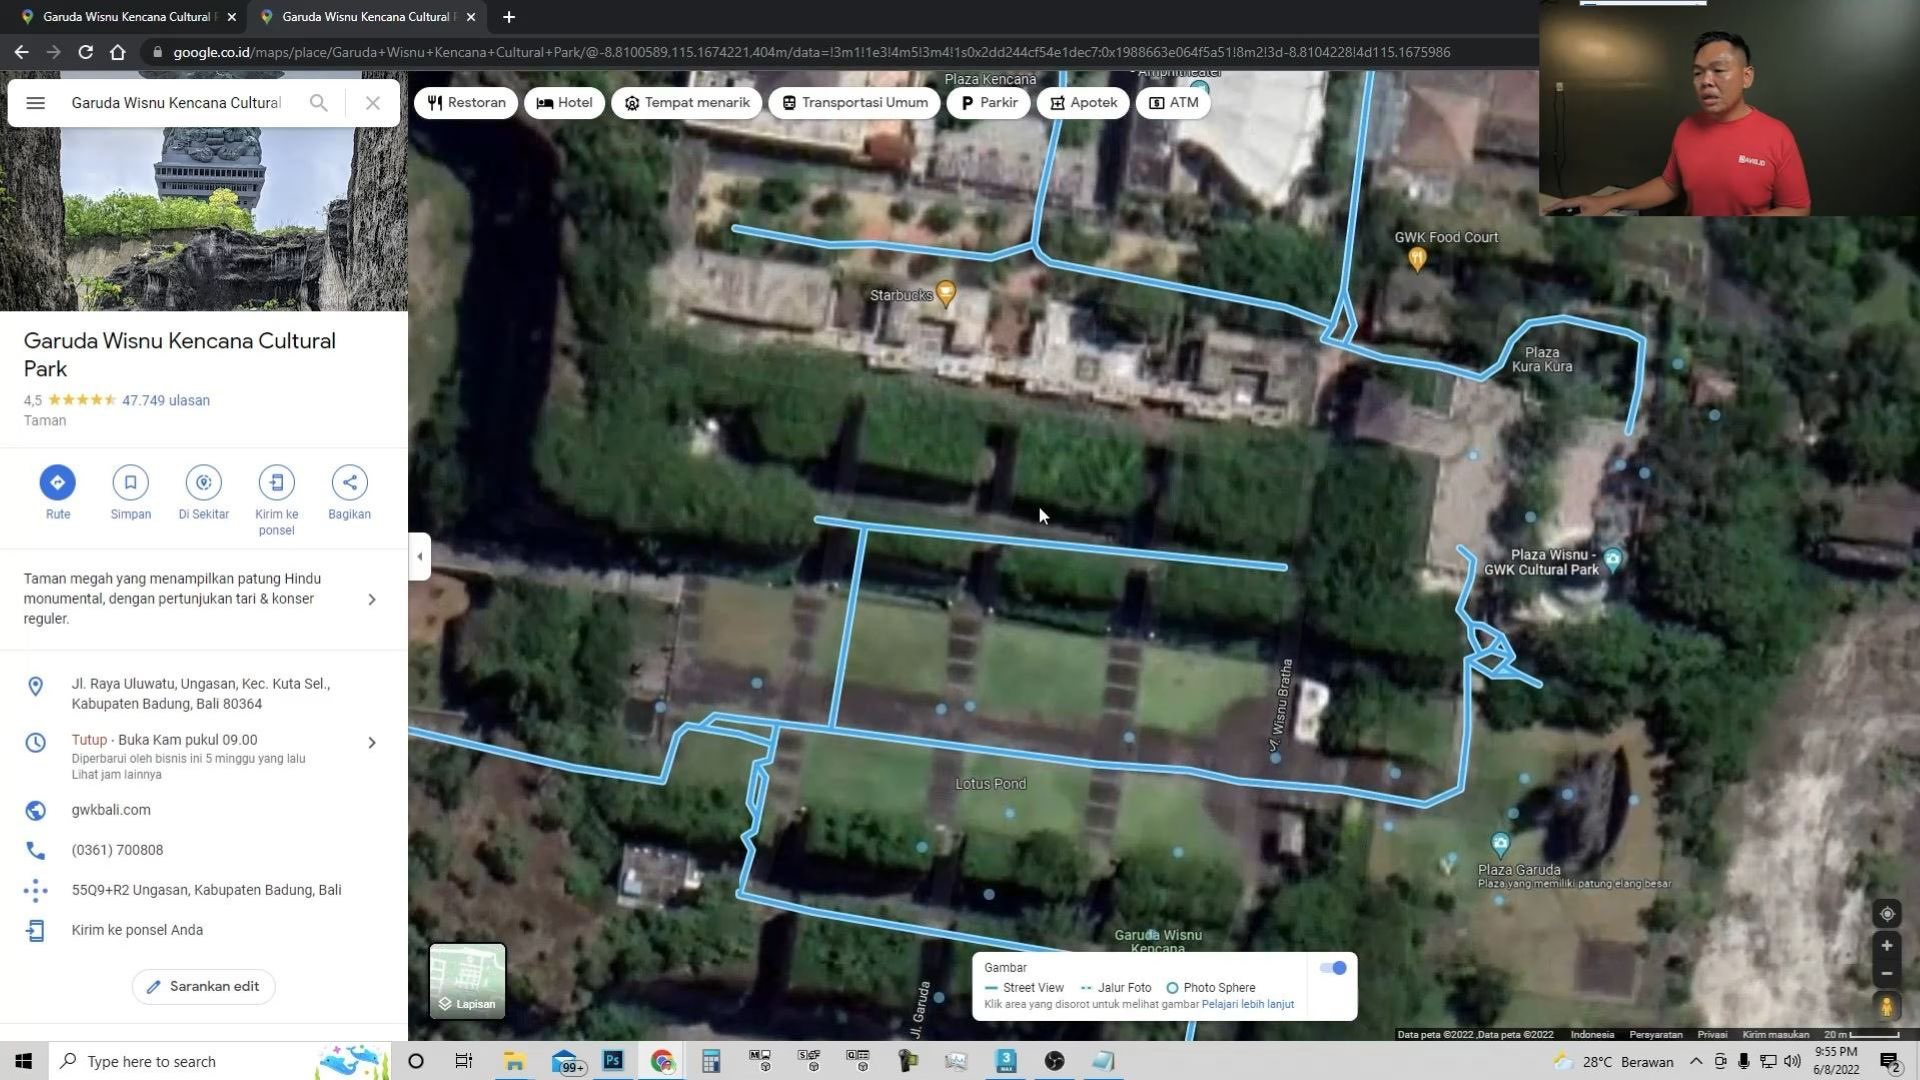Click the Plaza Wisnu camera marker
This screenshot has width=1920, height=1080.
coord(1612,558)
